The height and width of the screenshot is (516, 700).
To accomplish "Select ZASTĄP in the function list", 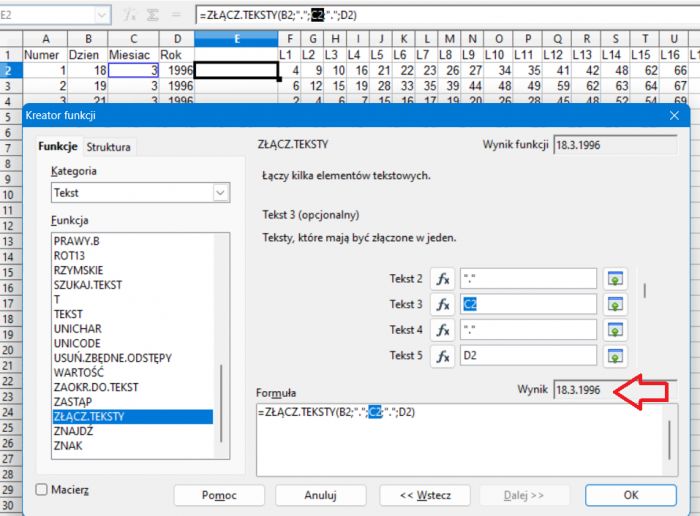I will [133, 402].
